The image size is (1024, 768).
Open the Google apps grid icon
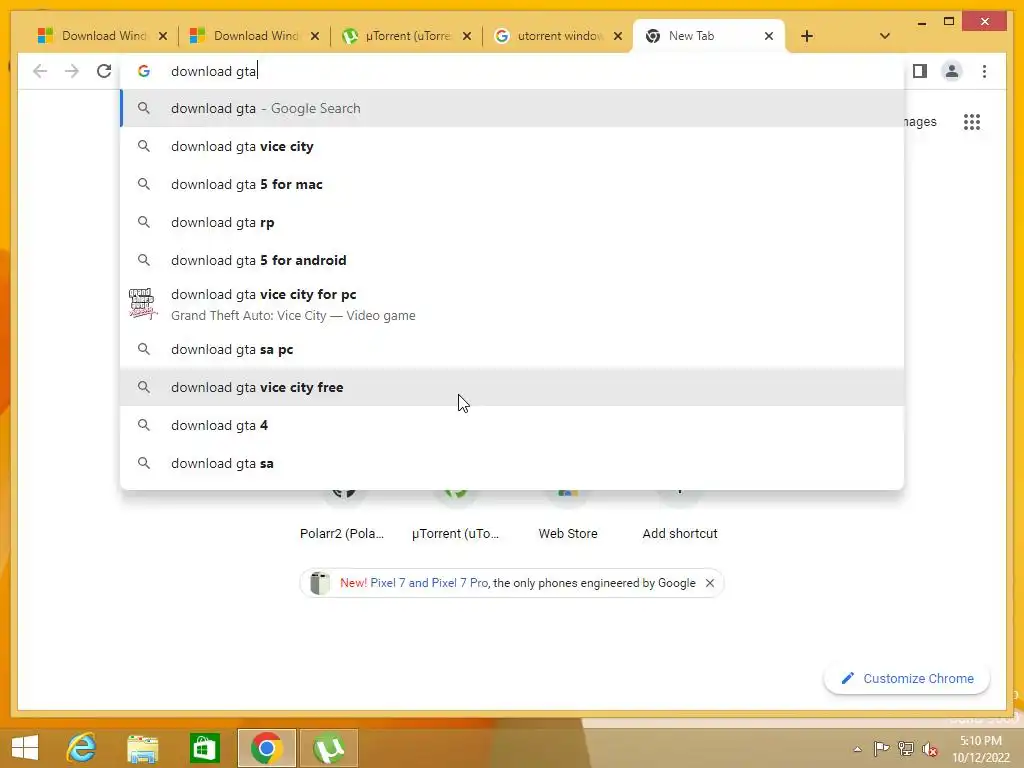pyautogui.click(x=972, y=121)
